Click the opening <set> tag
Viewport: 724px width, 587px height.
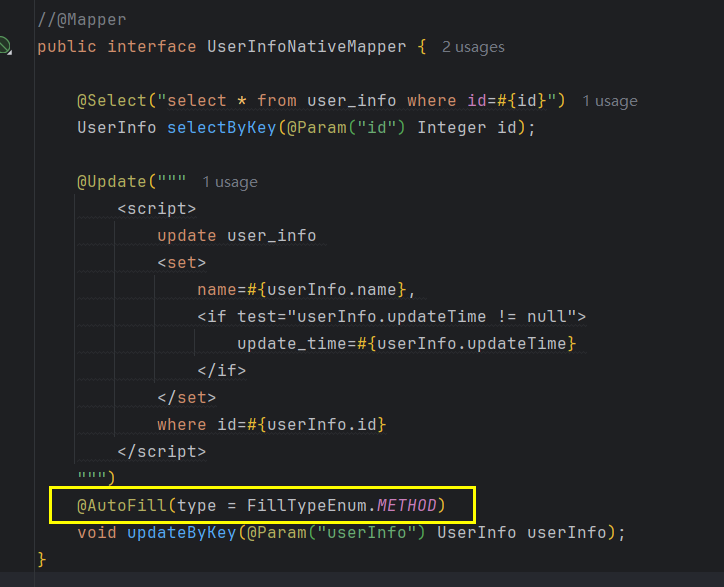click(x=181, y=263)
